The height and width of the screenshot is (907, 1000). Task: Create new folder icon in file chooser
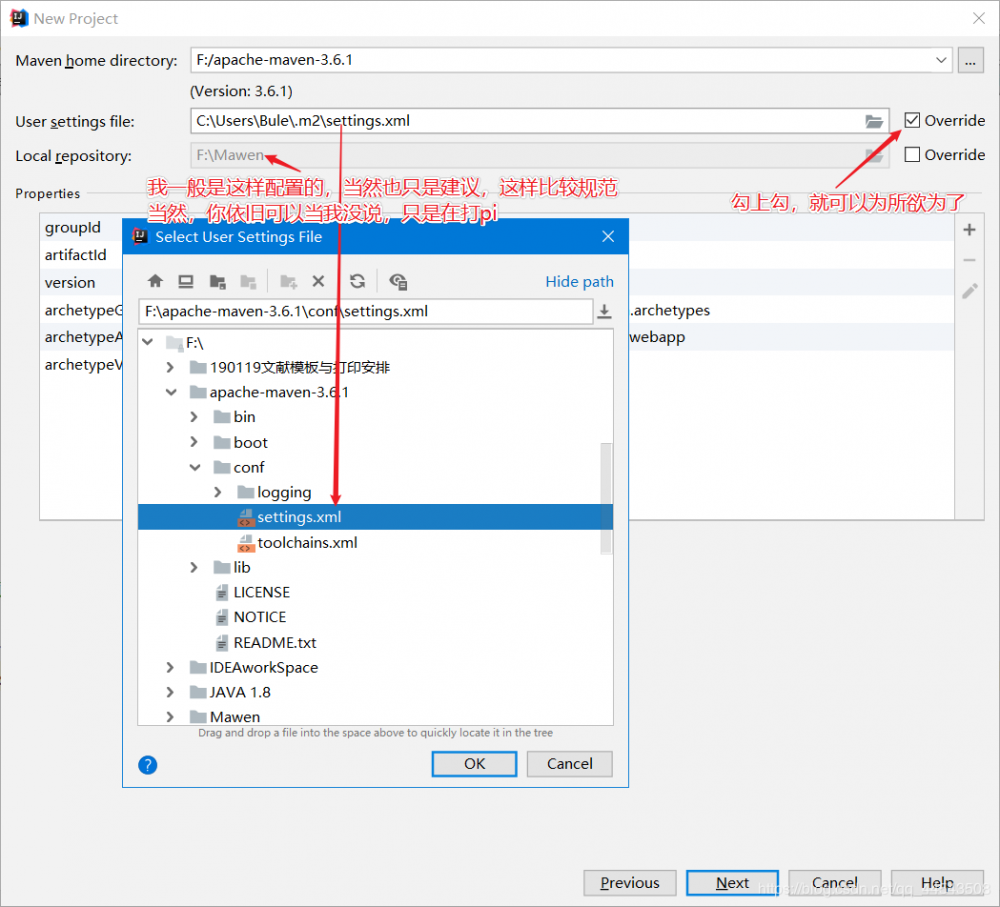pyautogui.click(x=288, y=282)
